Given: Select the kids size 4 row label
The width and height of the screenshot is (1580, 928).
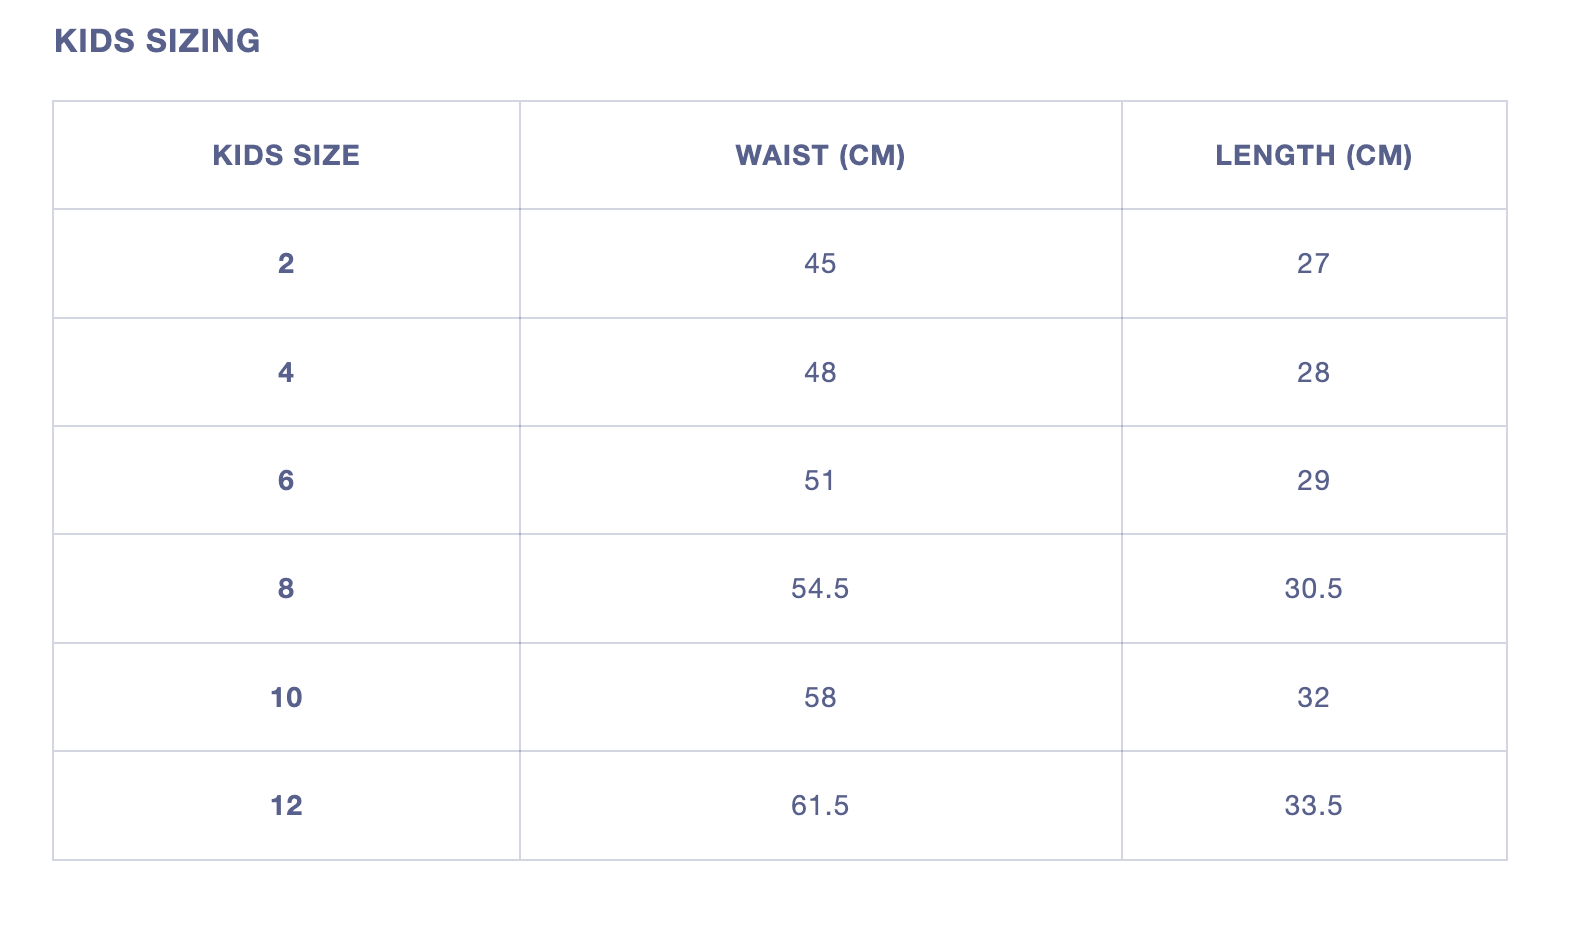Looking at the screenshot, I should click(x=286, y=373).
